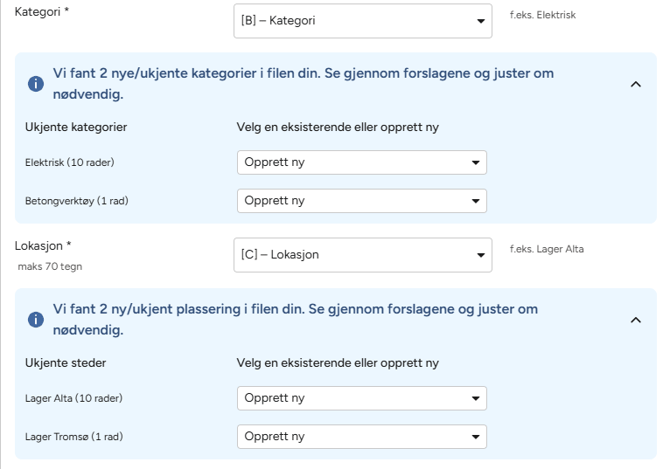Open Opprett ny dropdown for Elektrisk
This screenshot has height=469, width=670.
point(362,162)
